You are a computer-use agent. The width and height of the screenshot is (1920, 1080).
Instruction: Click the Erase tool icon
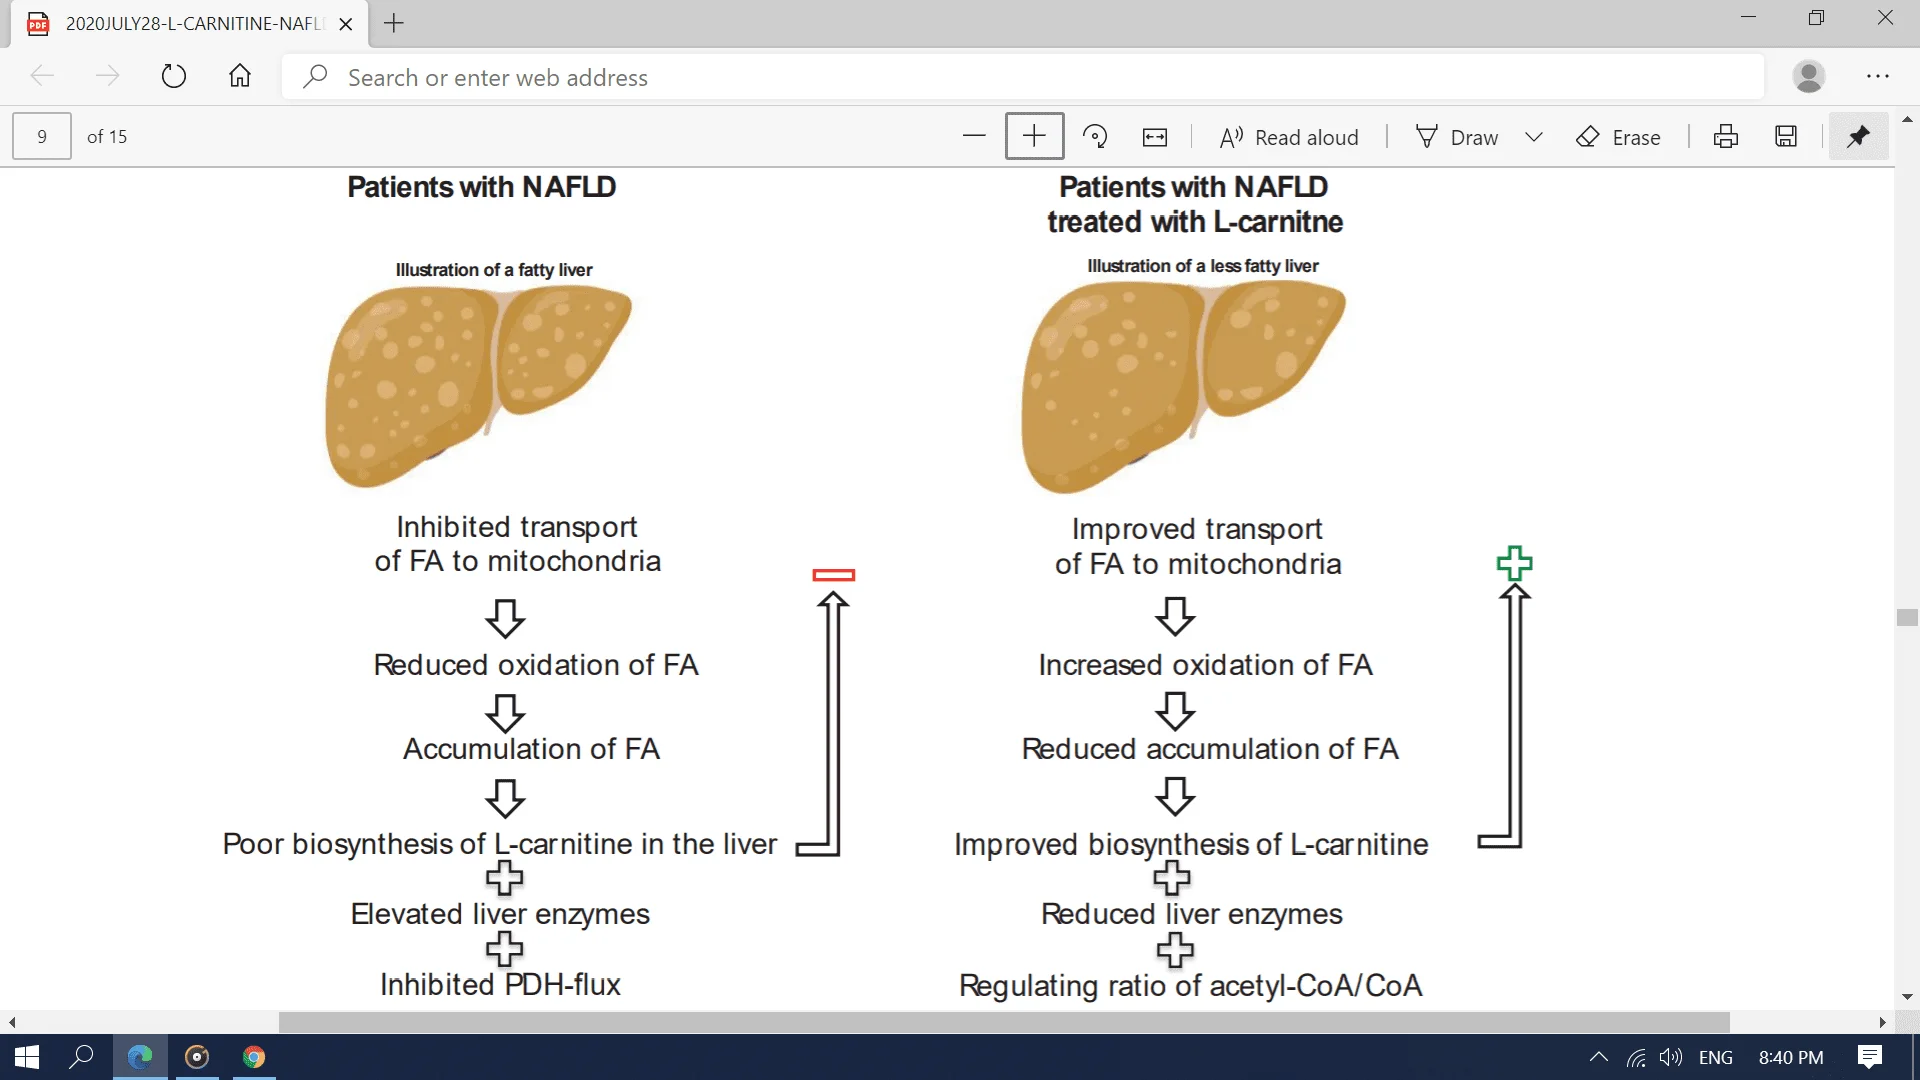point(1588,136)
